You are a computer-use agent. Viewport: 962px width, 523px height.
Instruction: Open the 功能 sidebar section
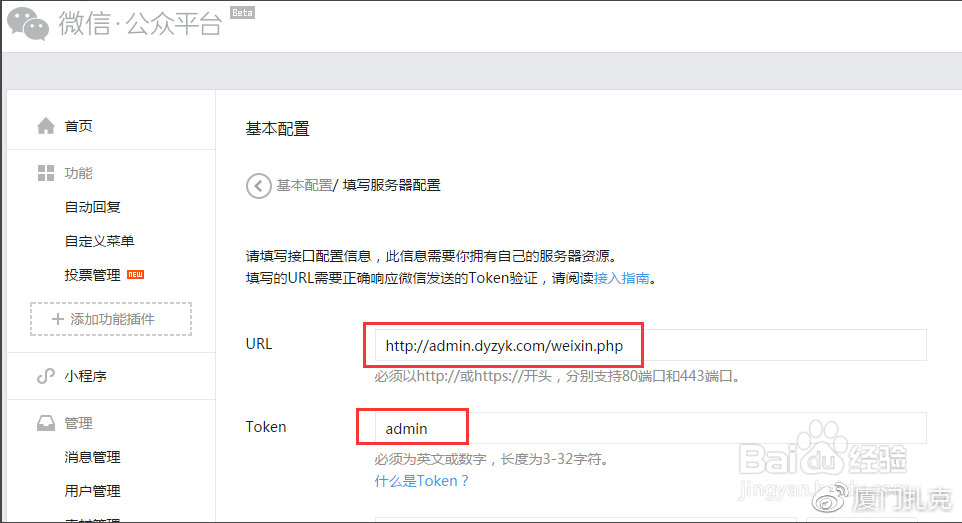point(79,173)
